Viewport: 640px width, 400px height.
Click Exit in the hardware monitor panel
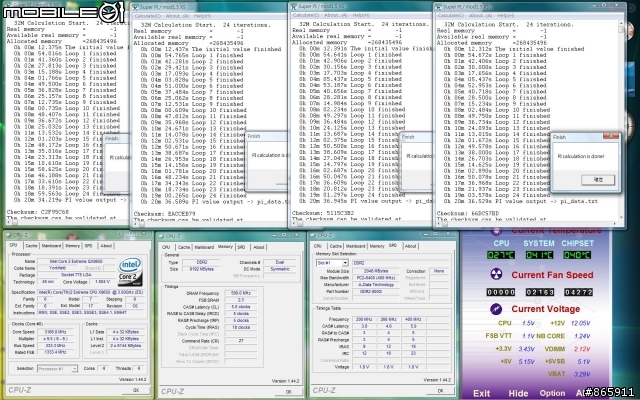tap(482, 393)
